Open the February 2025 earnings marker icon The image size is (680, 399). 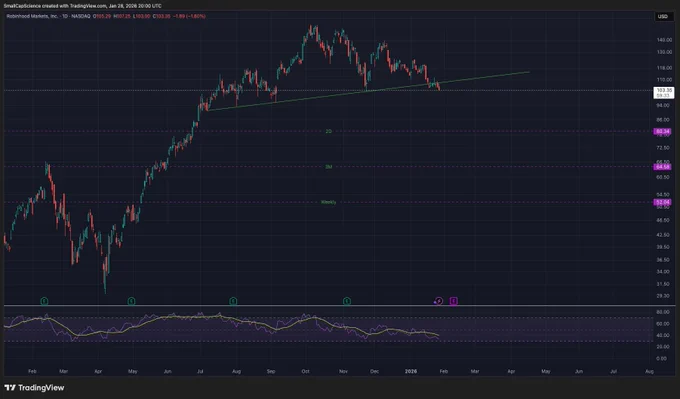coord(44,301)
